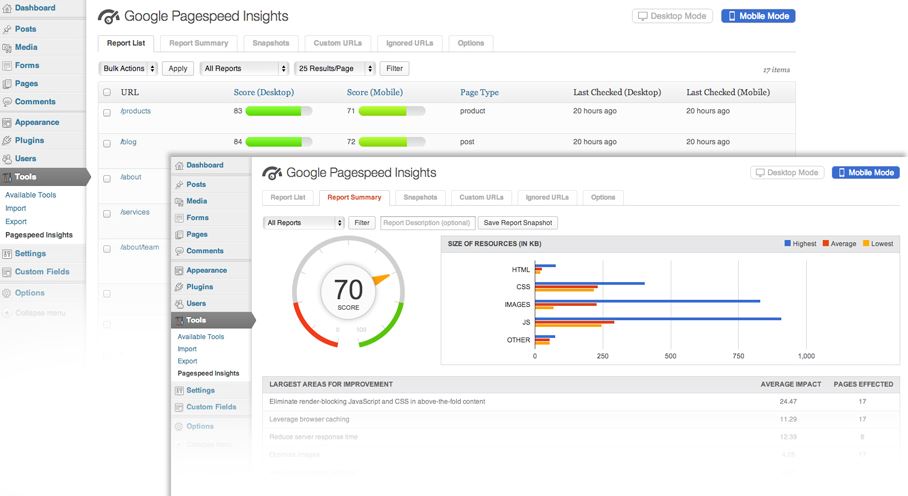This screenshot has width=908, height=496.
Task: Click the Users icon in back sidebar
Action: (7, 159)
